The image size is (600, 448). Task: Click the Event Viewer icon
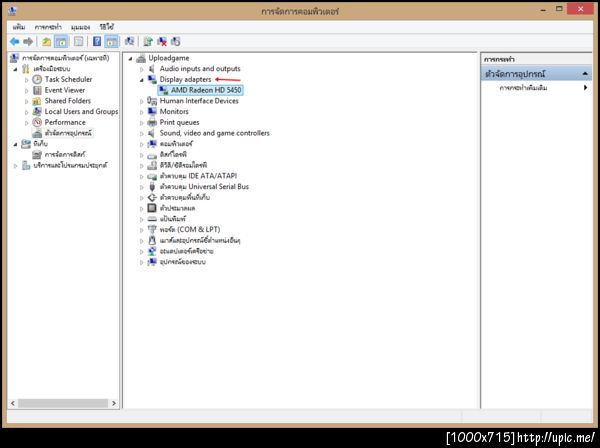pos(37,90)
